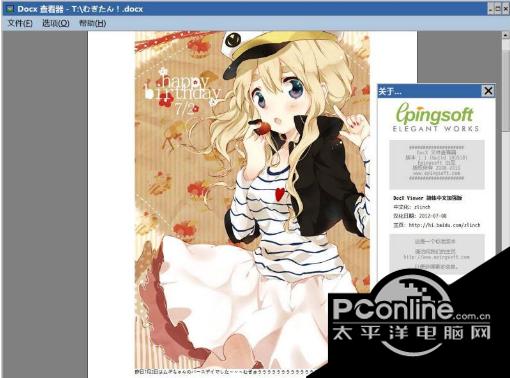This screenshot has width=510, height=378.
Task: Click the scroll-up arrow of the document scrollbar
Action: point(506,35)
